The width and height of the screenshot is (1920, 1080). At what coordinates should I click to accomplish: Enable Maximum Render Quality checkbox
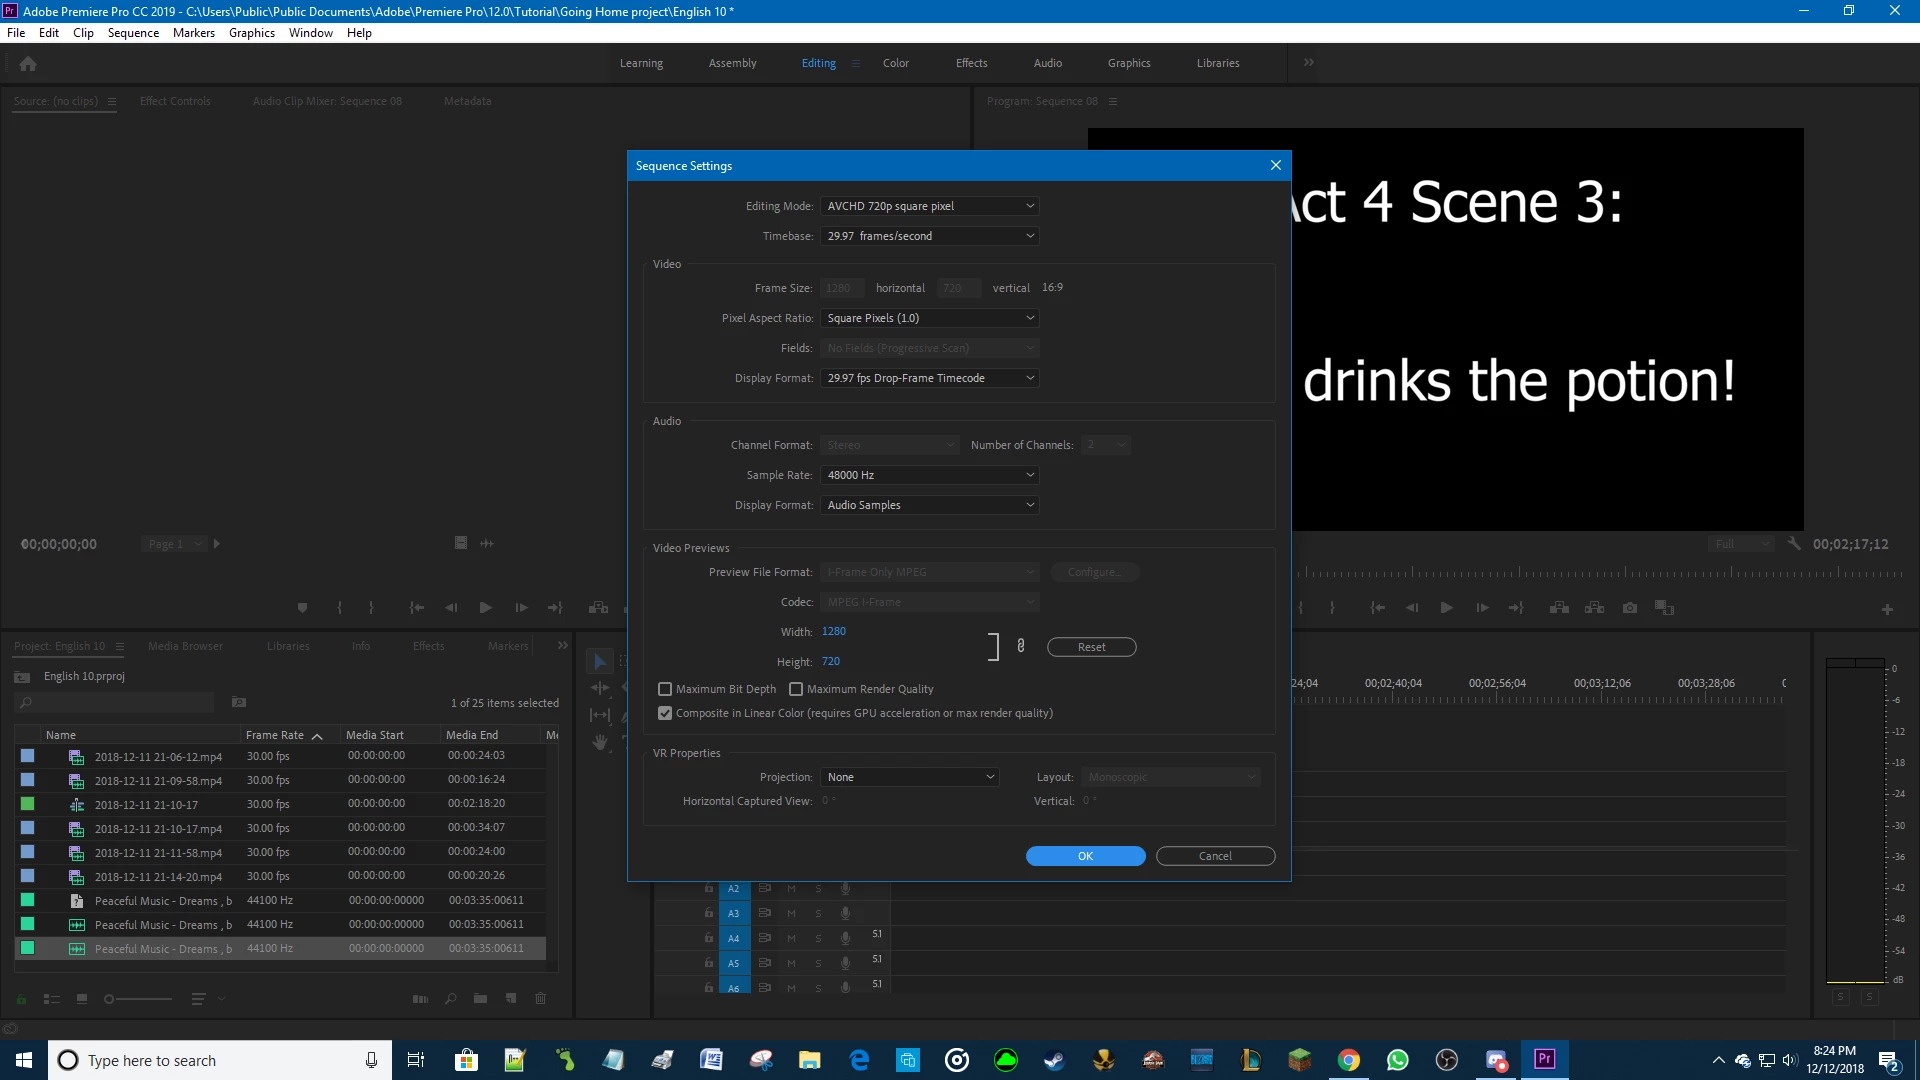click(x=796, y=689)
